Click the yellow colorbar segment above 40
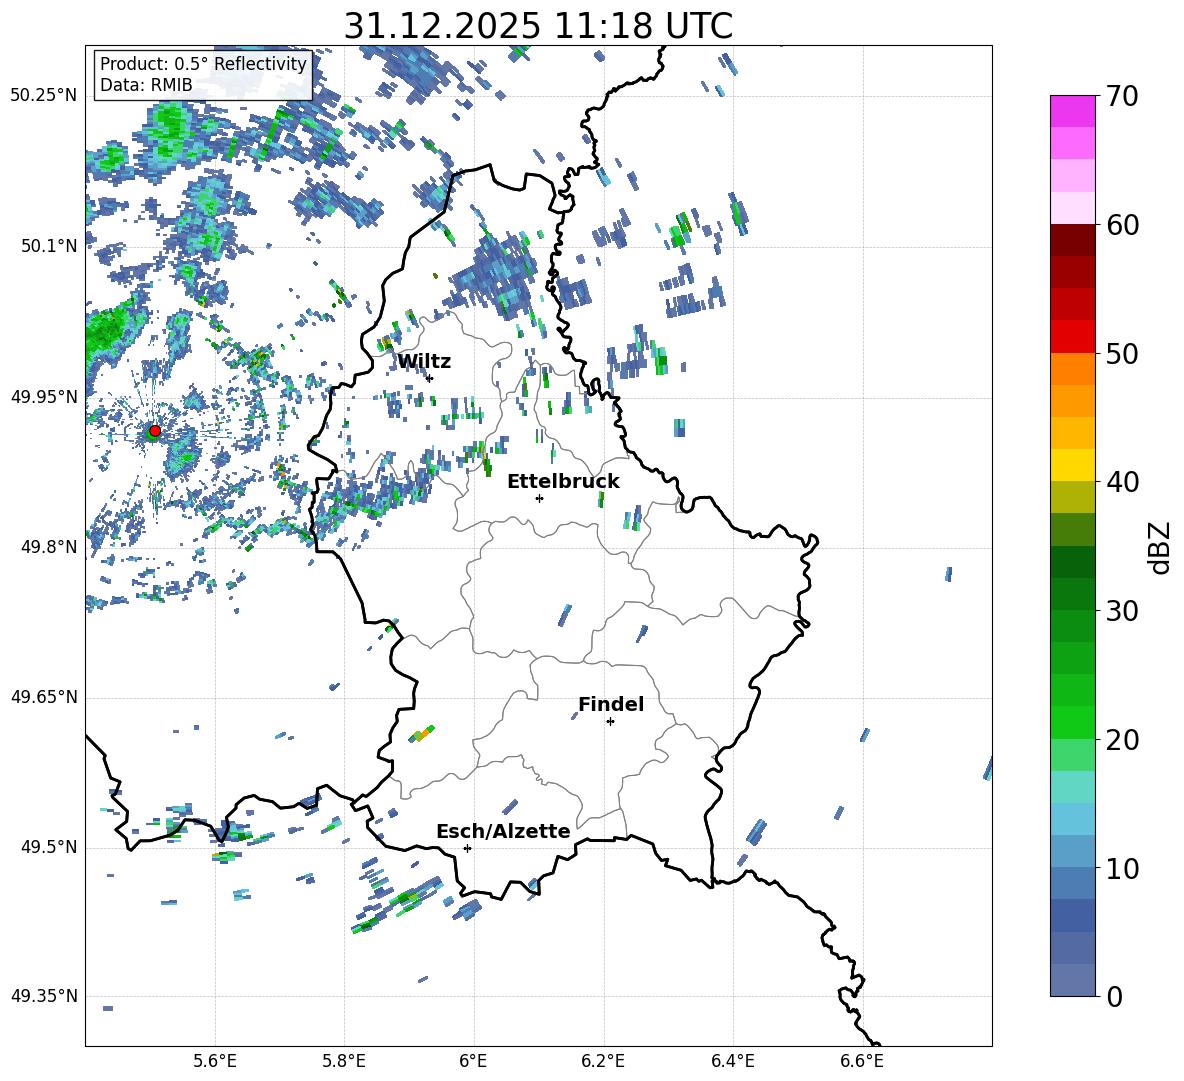 tap(1072, 465)
